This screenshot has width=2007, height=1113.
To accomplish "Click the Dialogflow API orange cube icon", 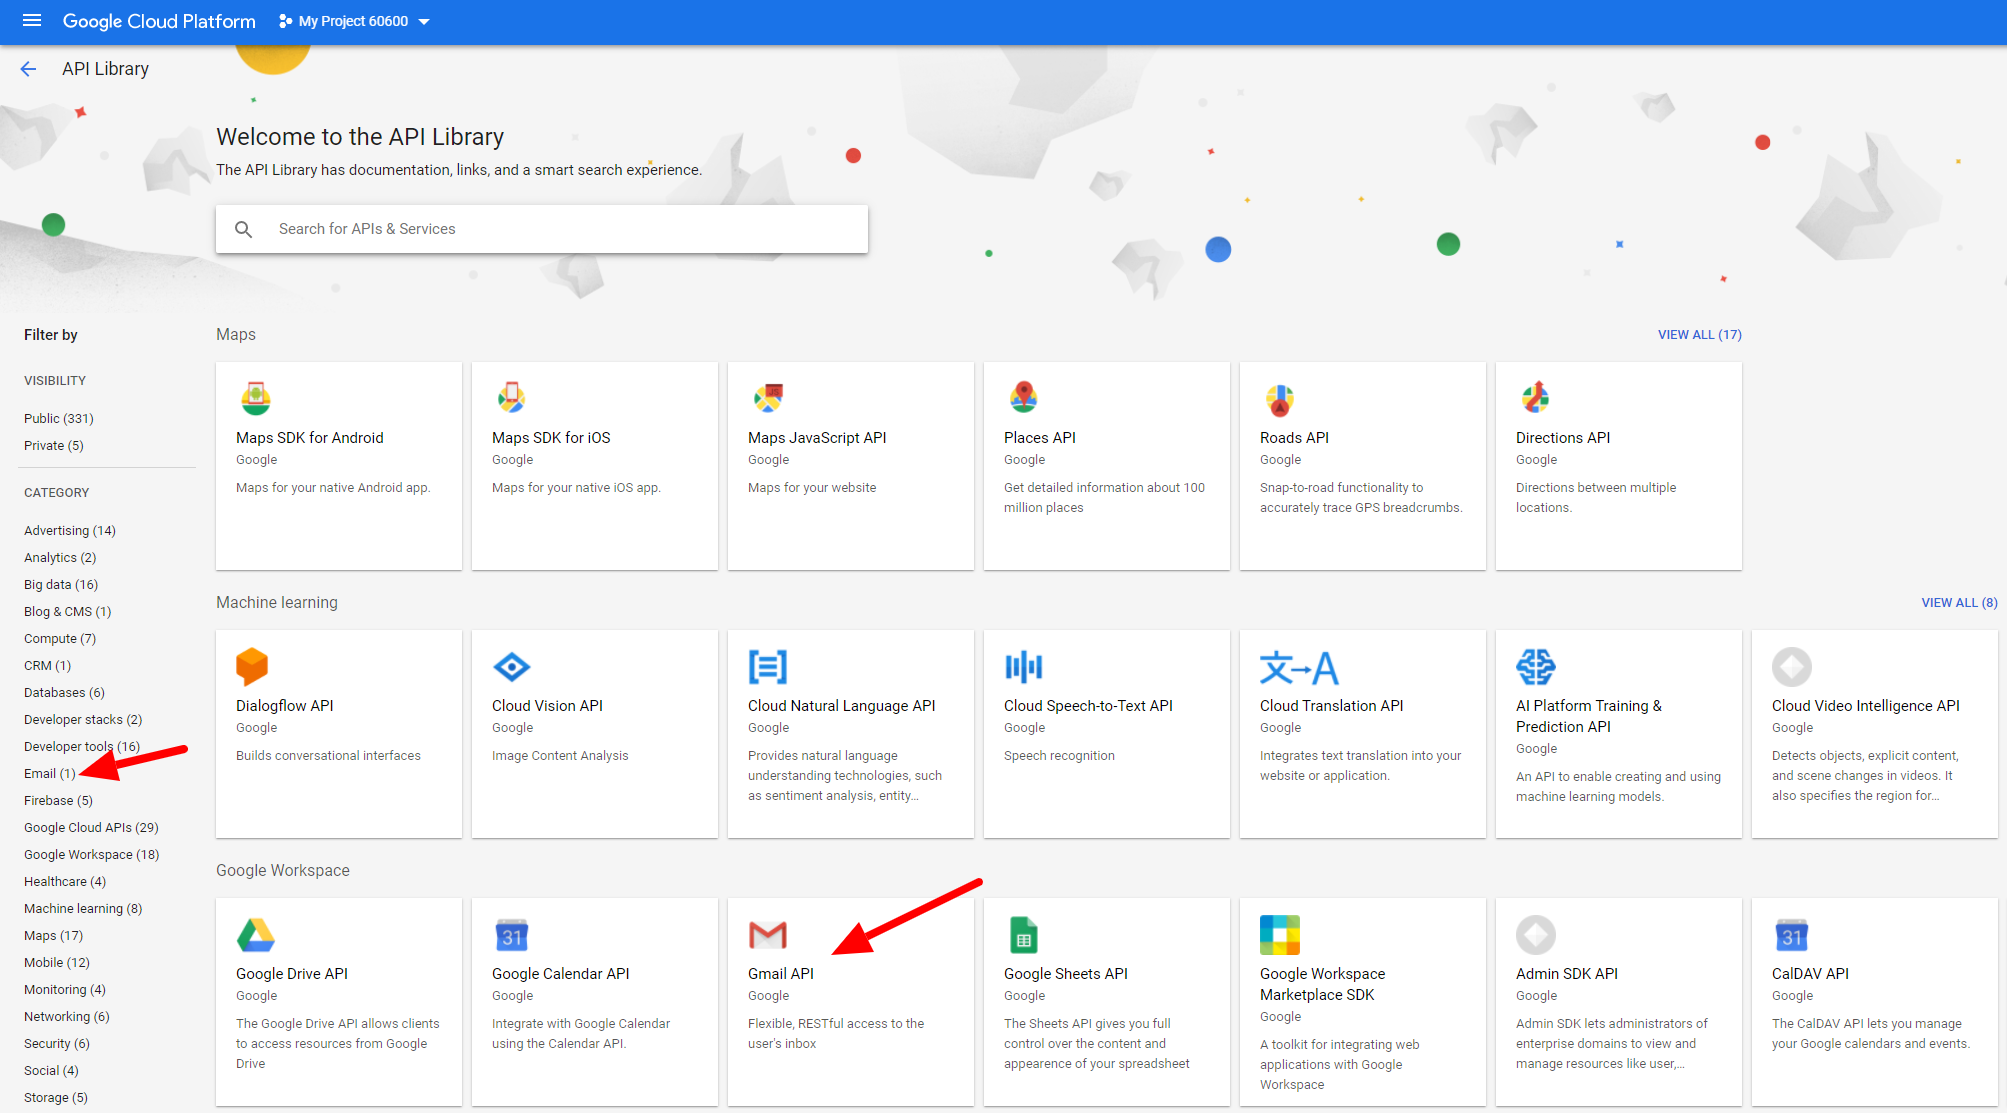I will click(x=252, y=666).
